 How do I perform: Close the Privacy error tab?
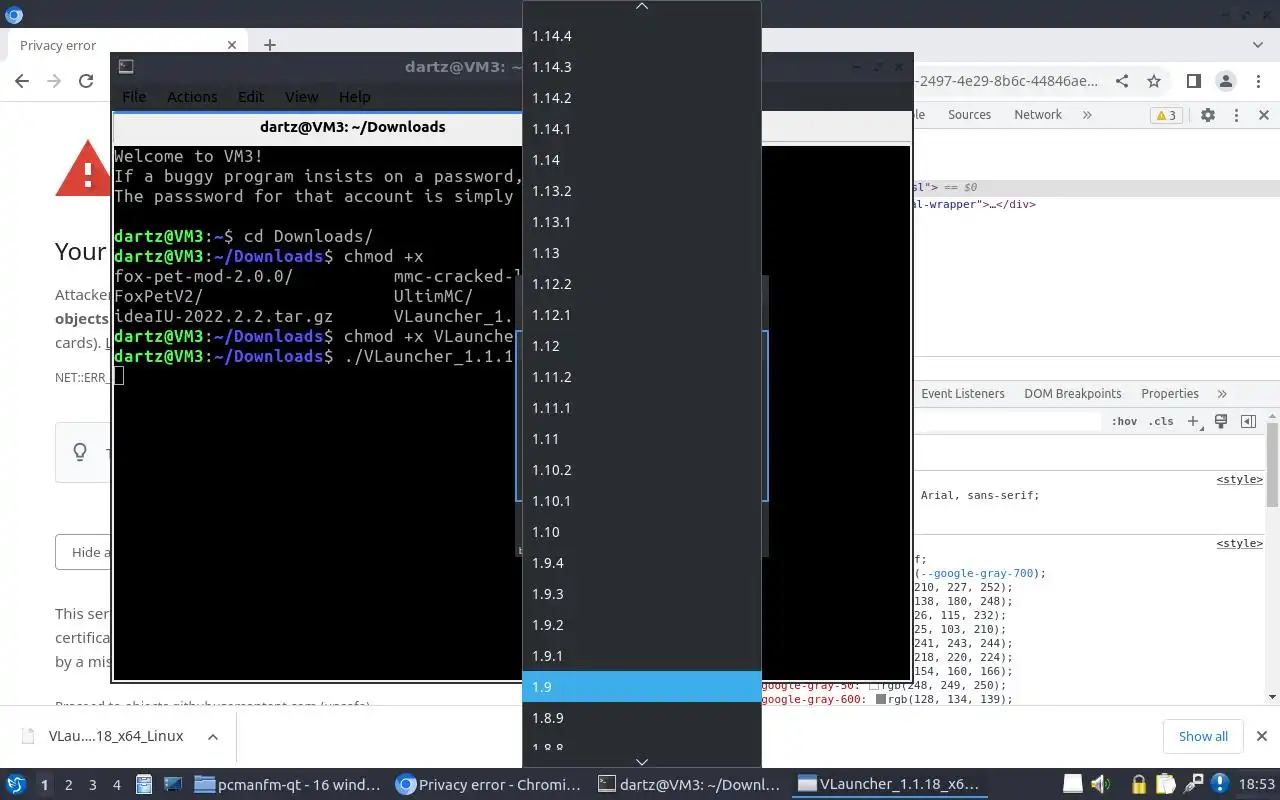[232, 45]
